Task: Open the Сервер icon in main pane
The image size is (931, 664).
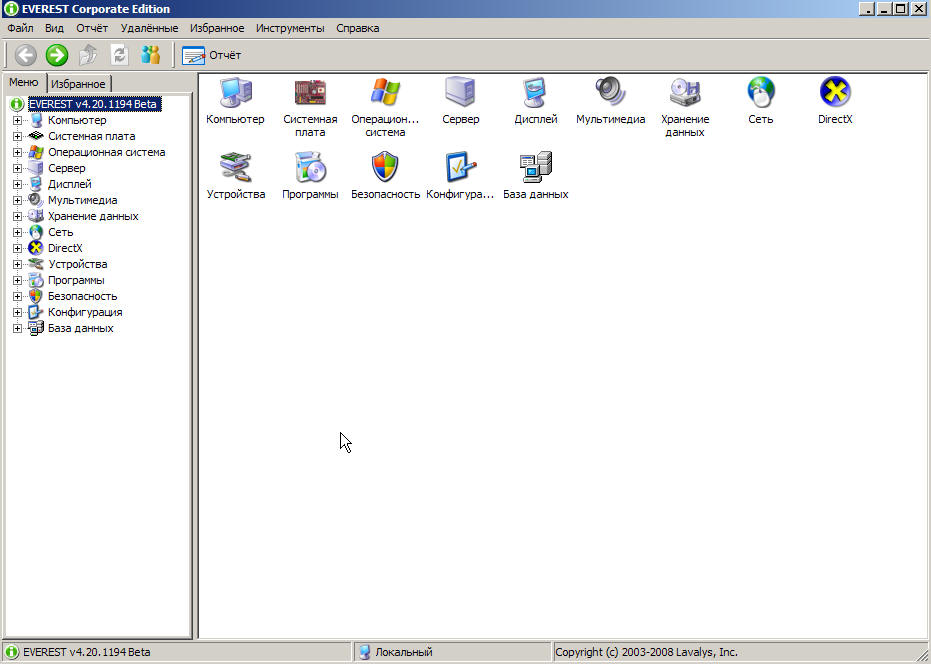Action: [460, 93]
